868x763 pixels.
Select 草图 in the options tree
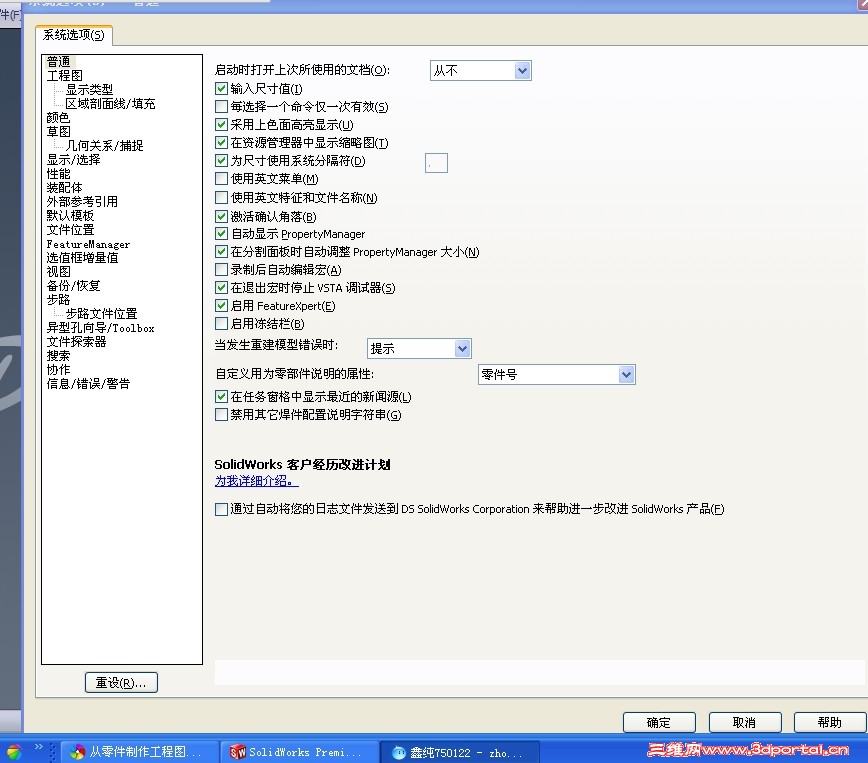click(59, 131)
